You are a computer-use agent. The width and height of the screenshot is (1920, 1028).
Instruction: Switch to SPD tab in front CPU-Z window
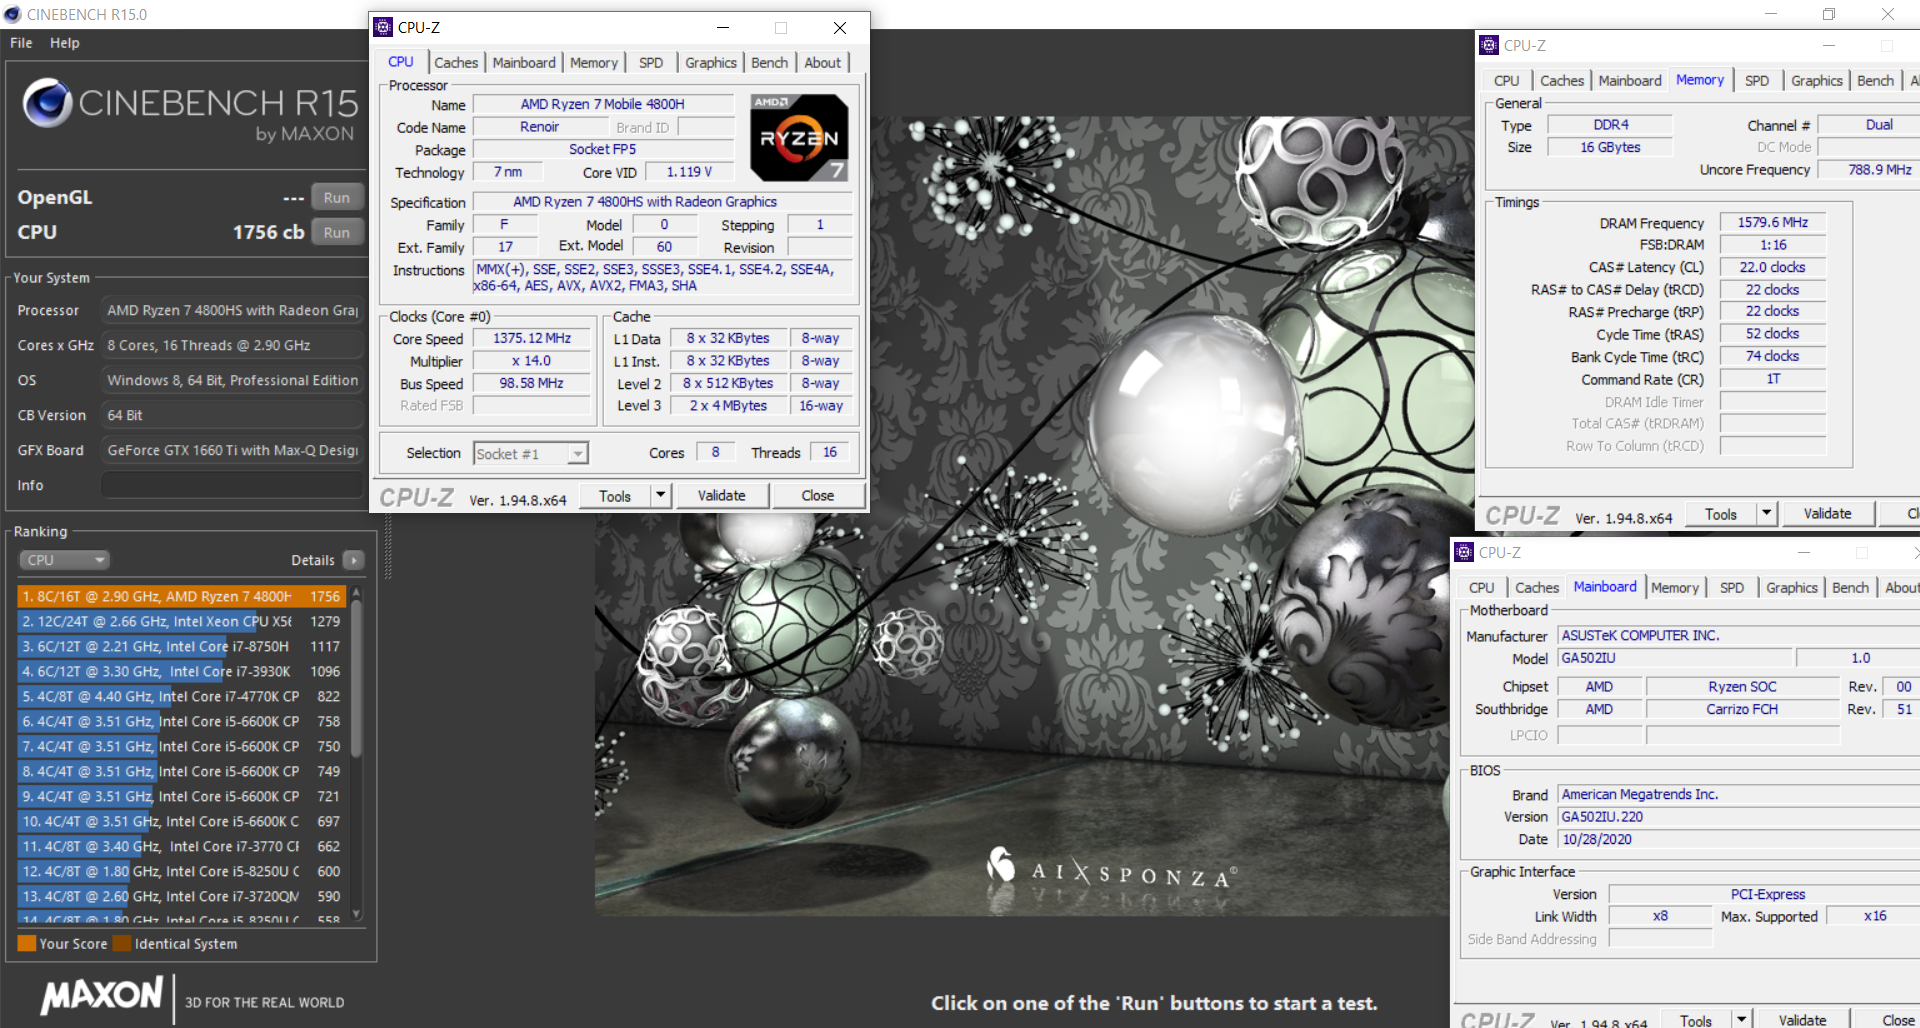[x=651, y=62]
